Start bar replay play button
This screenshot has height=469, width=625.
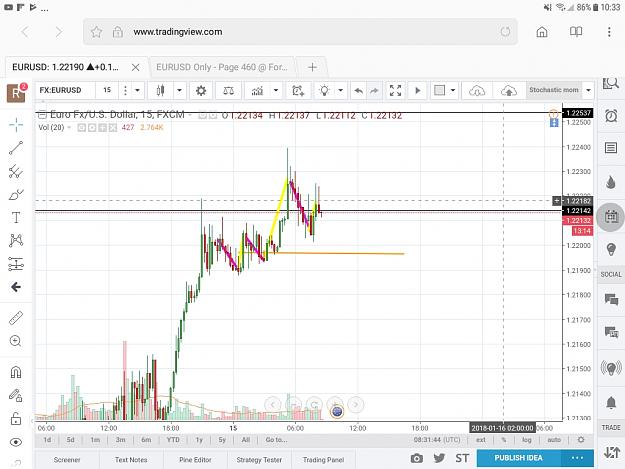click(417, 90)
